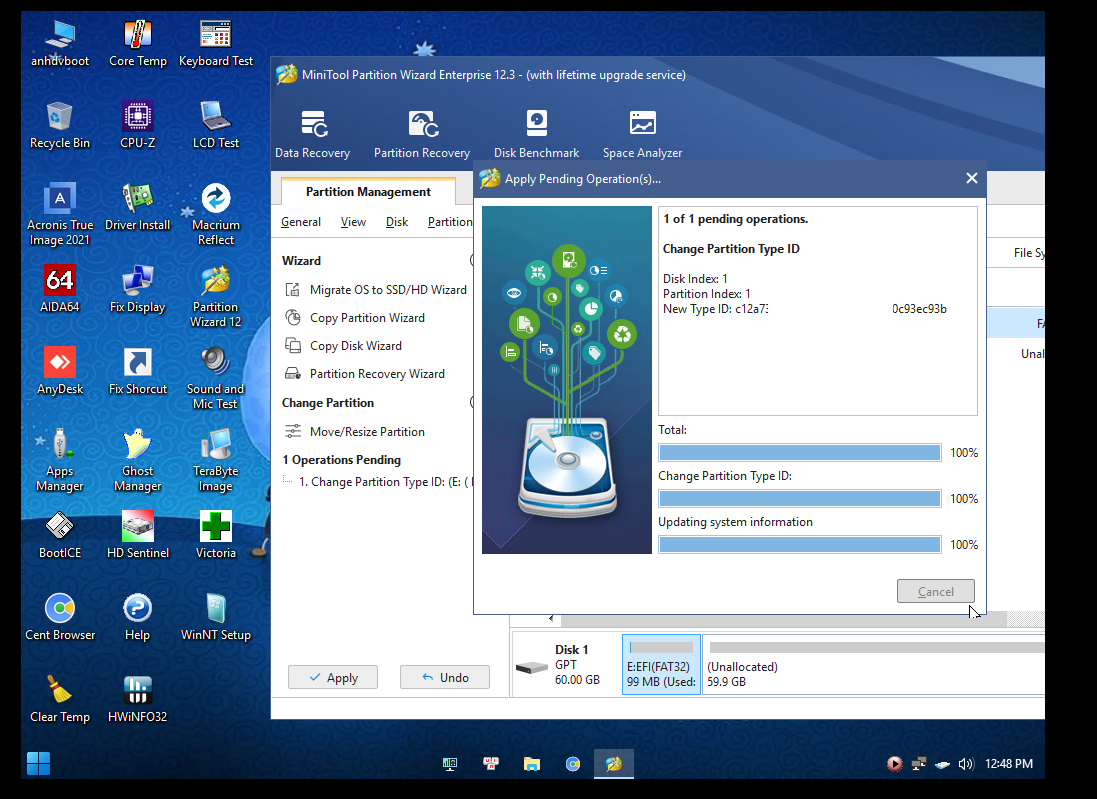The height and width of the screenshot is (799, 1097).
Task: Open Clear Temp desktop icon
Action: click(60, 699)
